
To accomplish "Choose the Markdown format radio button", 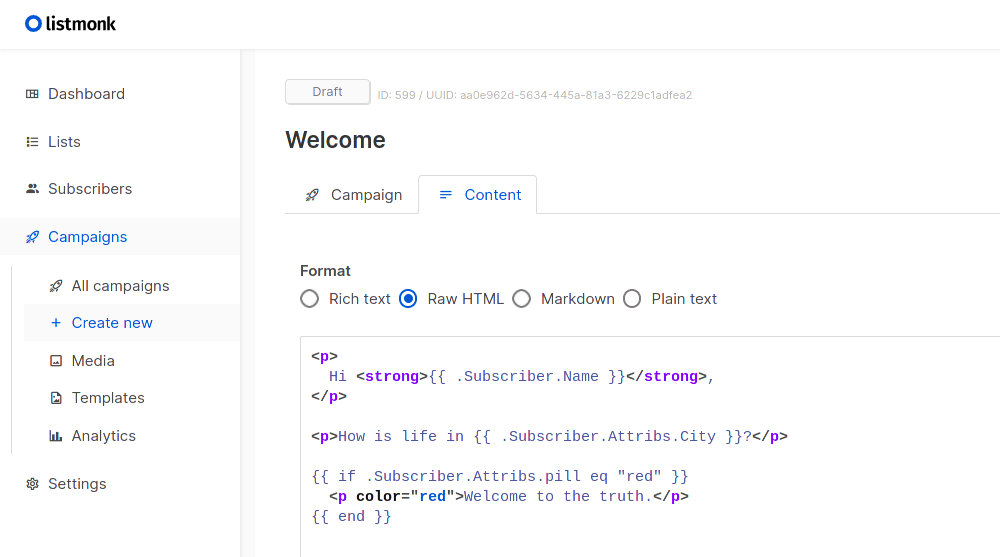I will [x=521, y=299].
